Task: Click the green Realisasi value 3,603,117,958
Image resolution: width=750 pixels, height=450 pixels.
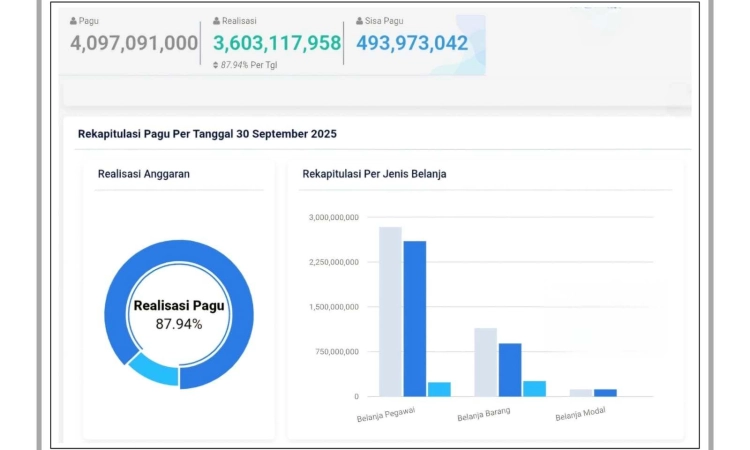Action: pyautogui.click(x=277, y=43)
